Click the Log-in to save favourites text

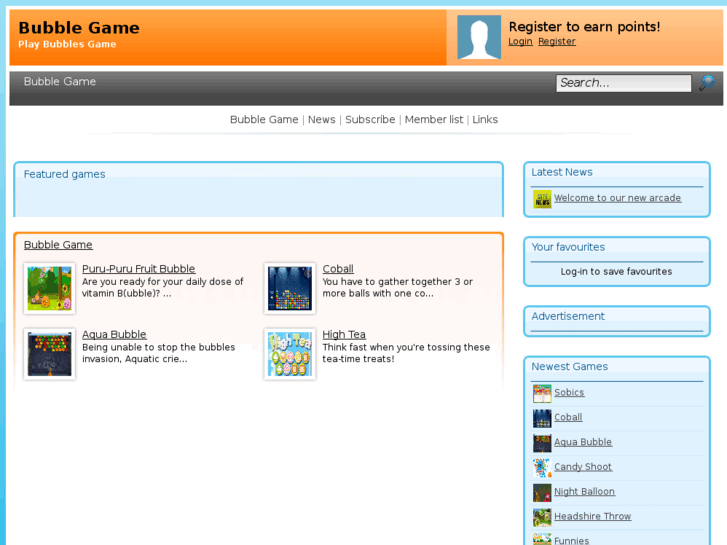616,272
